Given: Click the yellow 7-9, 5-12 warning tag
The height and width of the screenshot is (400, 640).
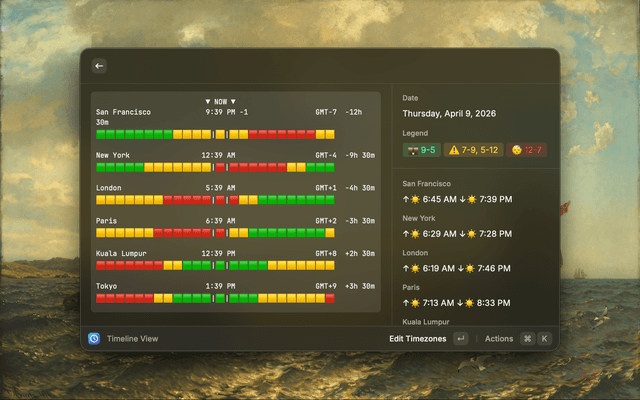Looking at the screenshot, I should pos(472,150).
